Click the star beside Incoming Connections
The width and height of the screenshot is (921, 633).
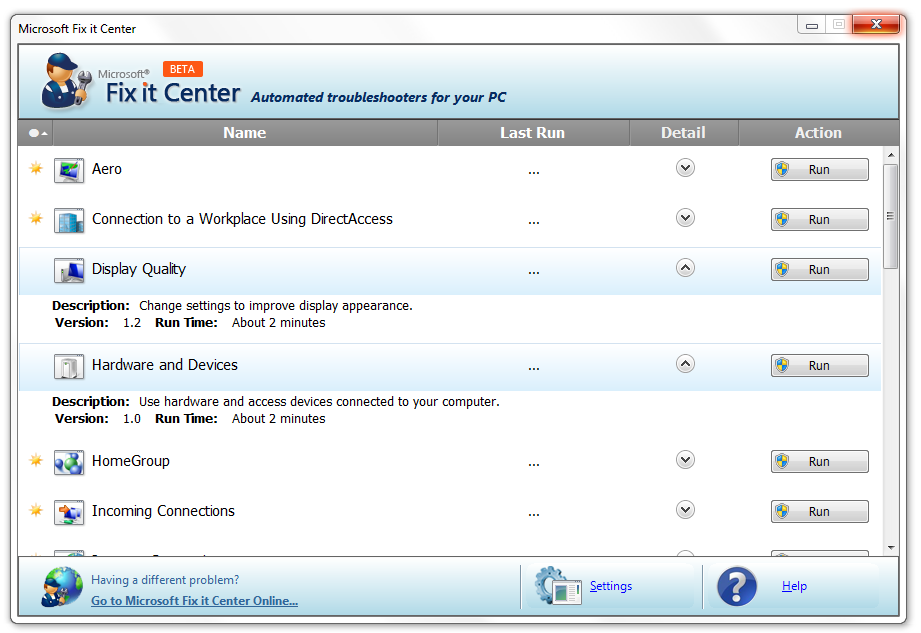pos(36,510)
